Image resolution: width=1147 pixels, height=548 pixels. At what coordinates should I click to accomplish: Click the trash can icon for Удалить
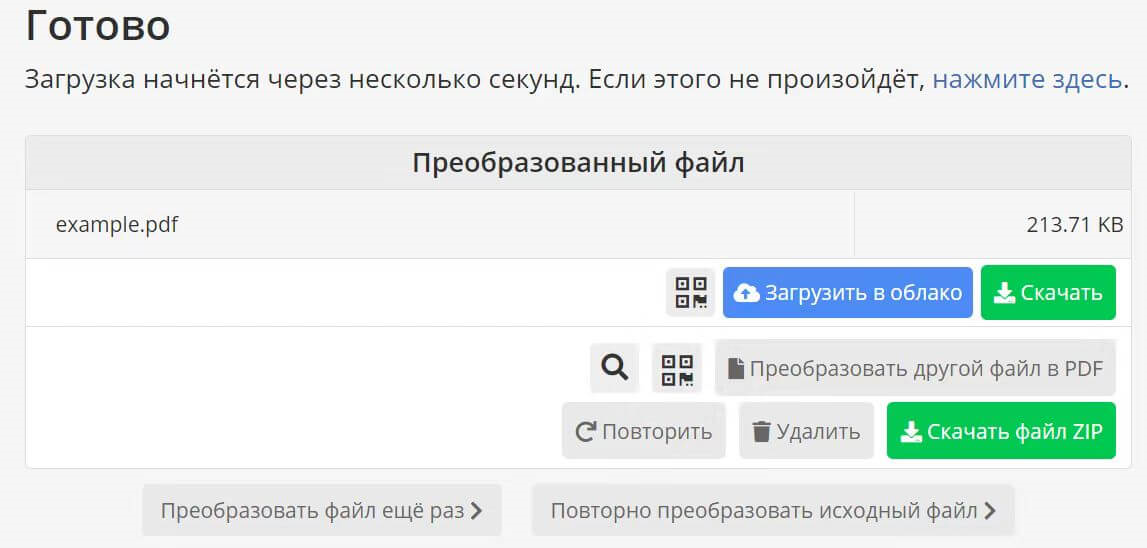[x=762, y=431]
